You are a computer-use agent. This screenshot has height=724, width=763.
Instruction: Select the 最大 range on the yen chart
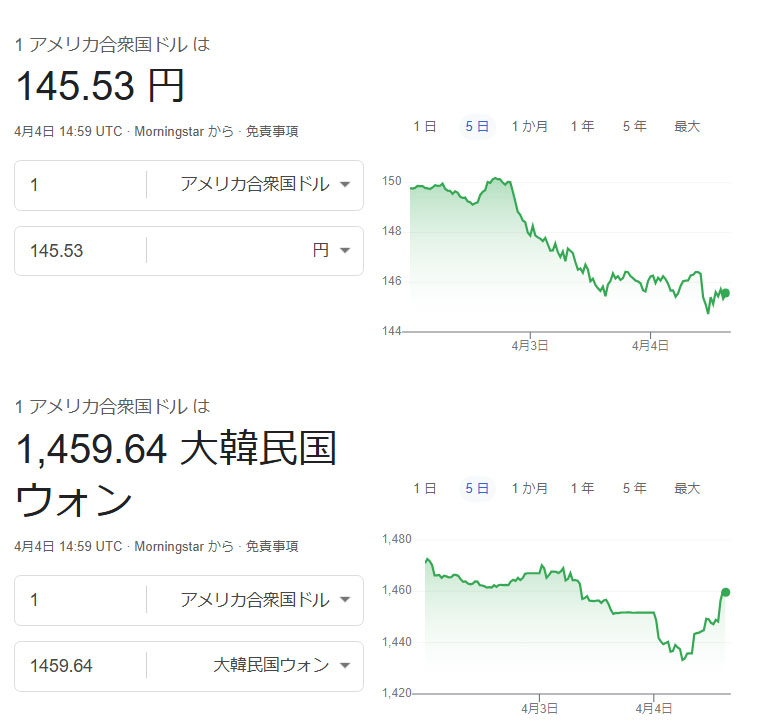[x=687, y=127]
